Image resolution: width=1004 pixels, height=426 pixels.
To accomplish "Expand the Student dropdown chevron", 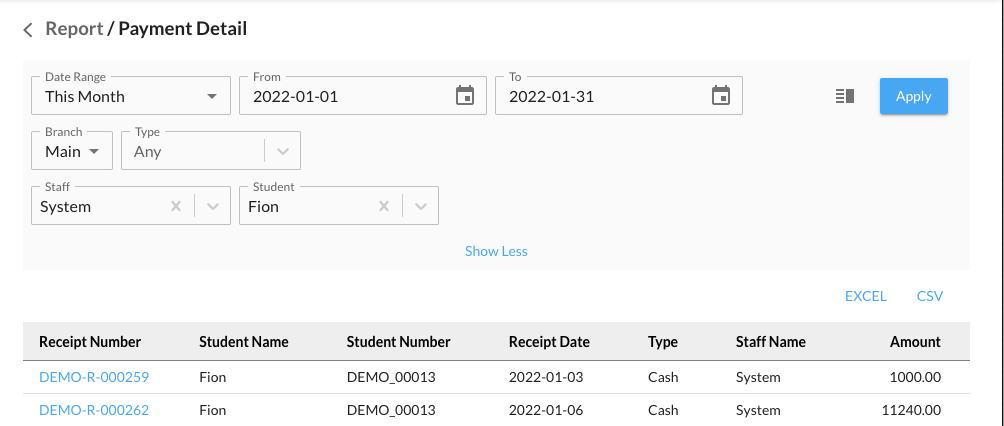I will (420, 206).
